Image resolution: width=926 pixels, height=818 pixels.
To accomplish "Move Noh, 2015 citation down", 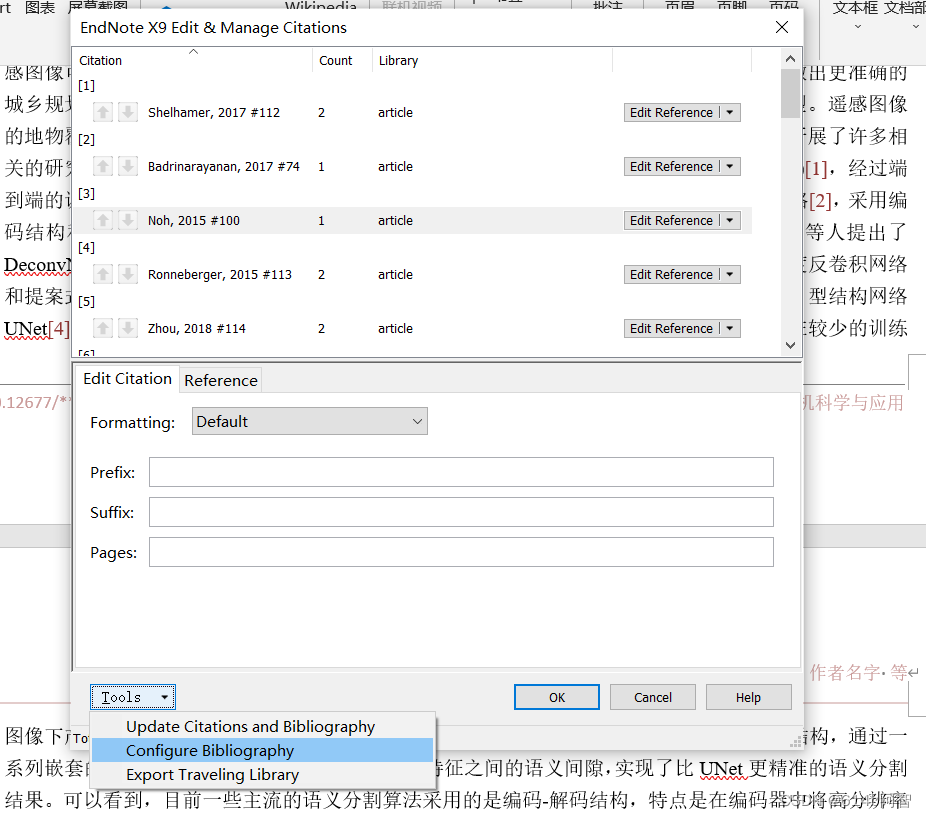I will pyautogui.click(x=128, y=220).
